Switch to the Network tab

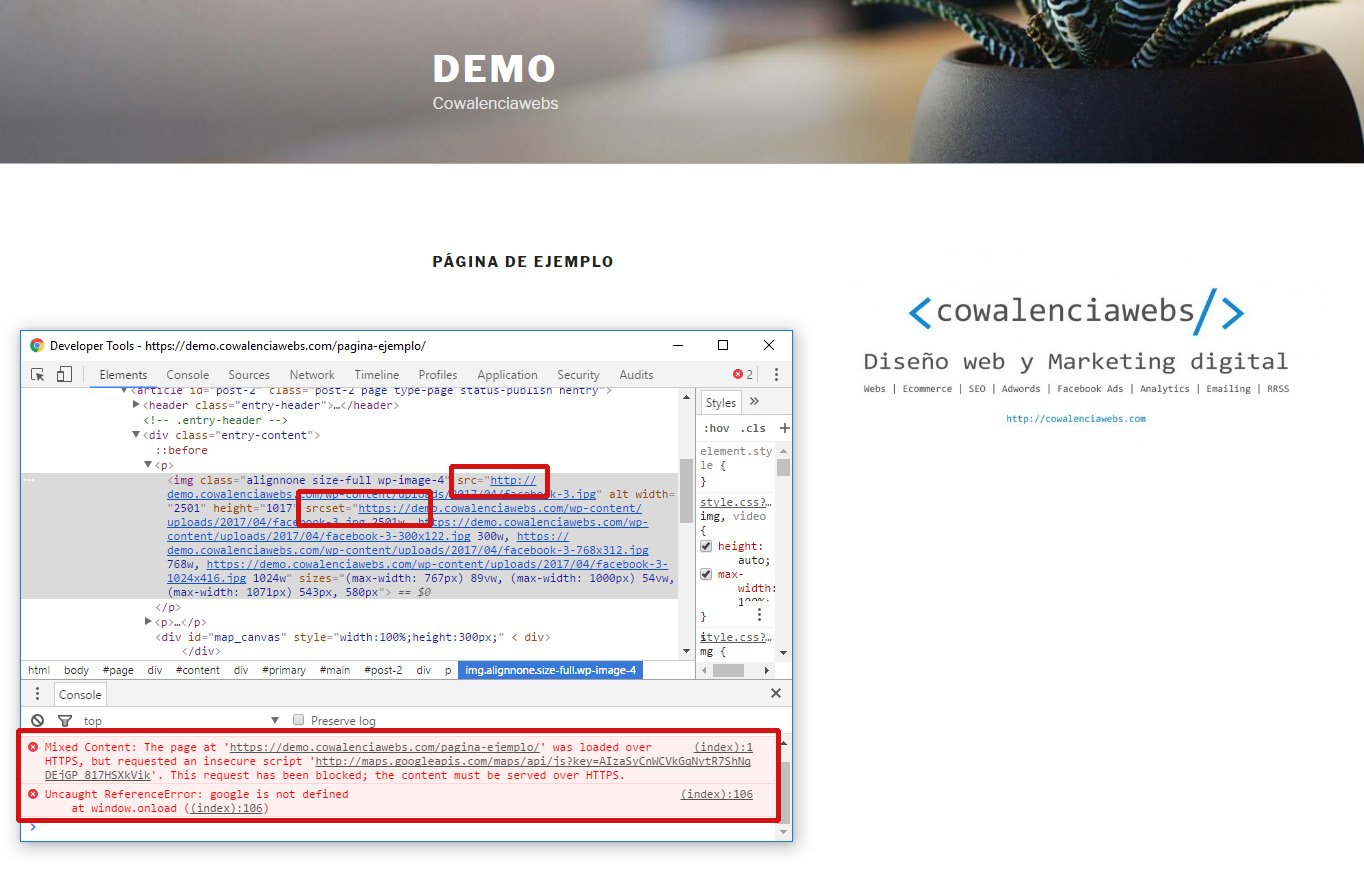(312, 375)
